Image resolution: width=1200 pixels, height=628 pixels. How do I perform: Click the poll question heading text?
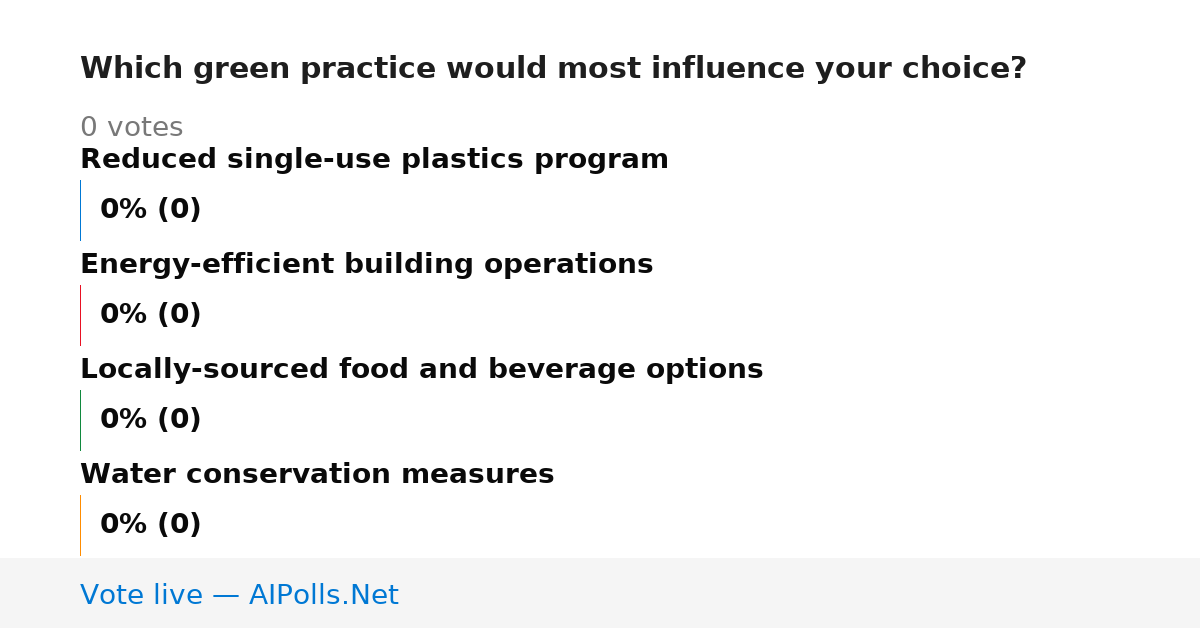coord(553,69)
